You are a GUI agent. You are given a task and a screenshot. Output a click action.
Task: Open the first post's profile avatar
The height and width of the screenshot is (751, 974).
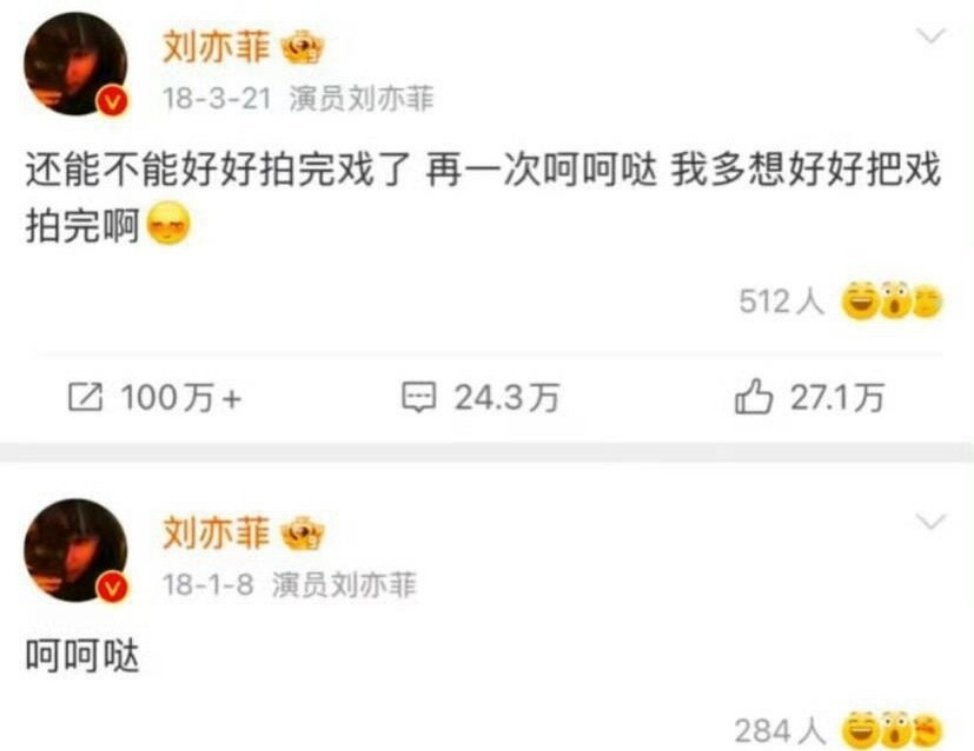point(76,64)
